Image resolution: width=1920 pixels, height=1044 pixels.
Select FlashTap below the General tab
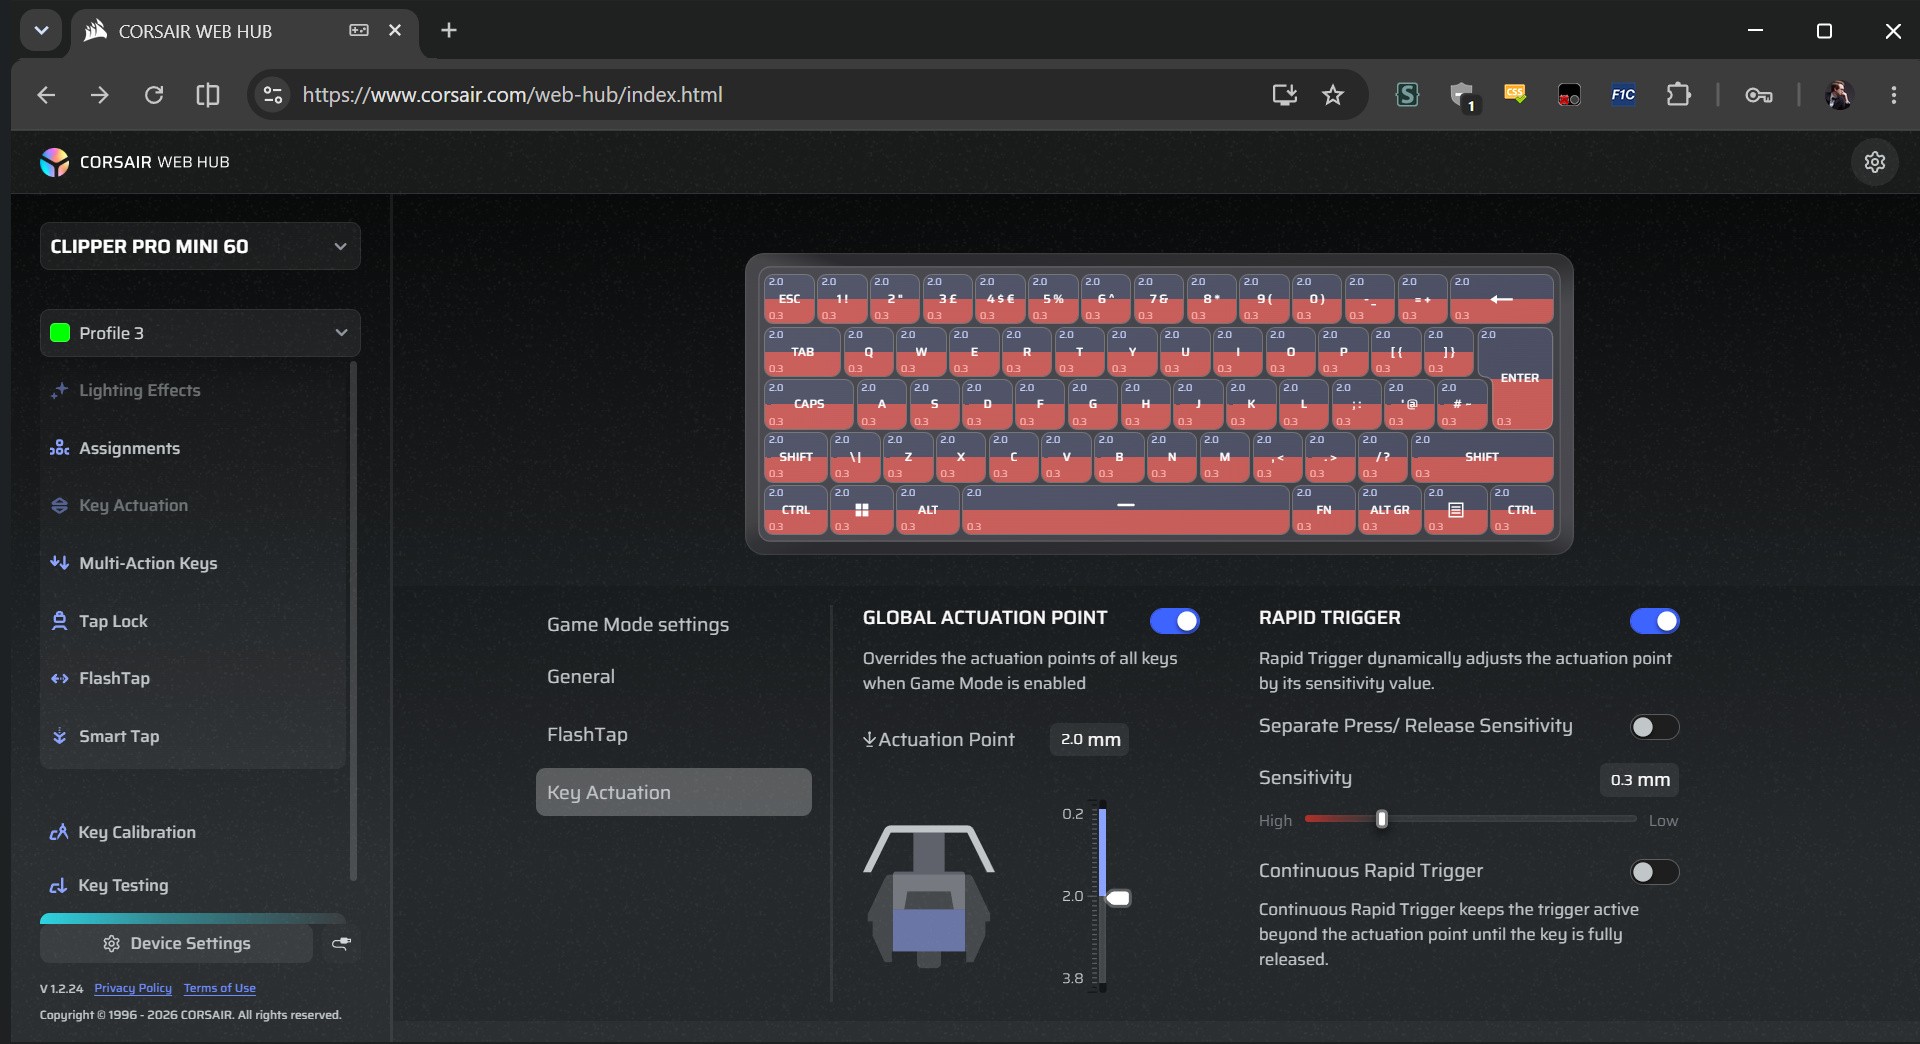click(587, 735)
